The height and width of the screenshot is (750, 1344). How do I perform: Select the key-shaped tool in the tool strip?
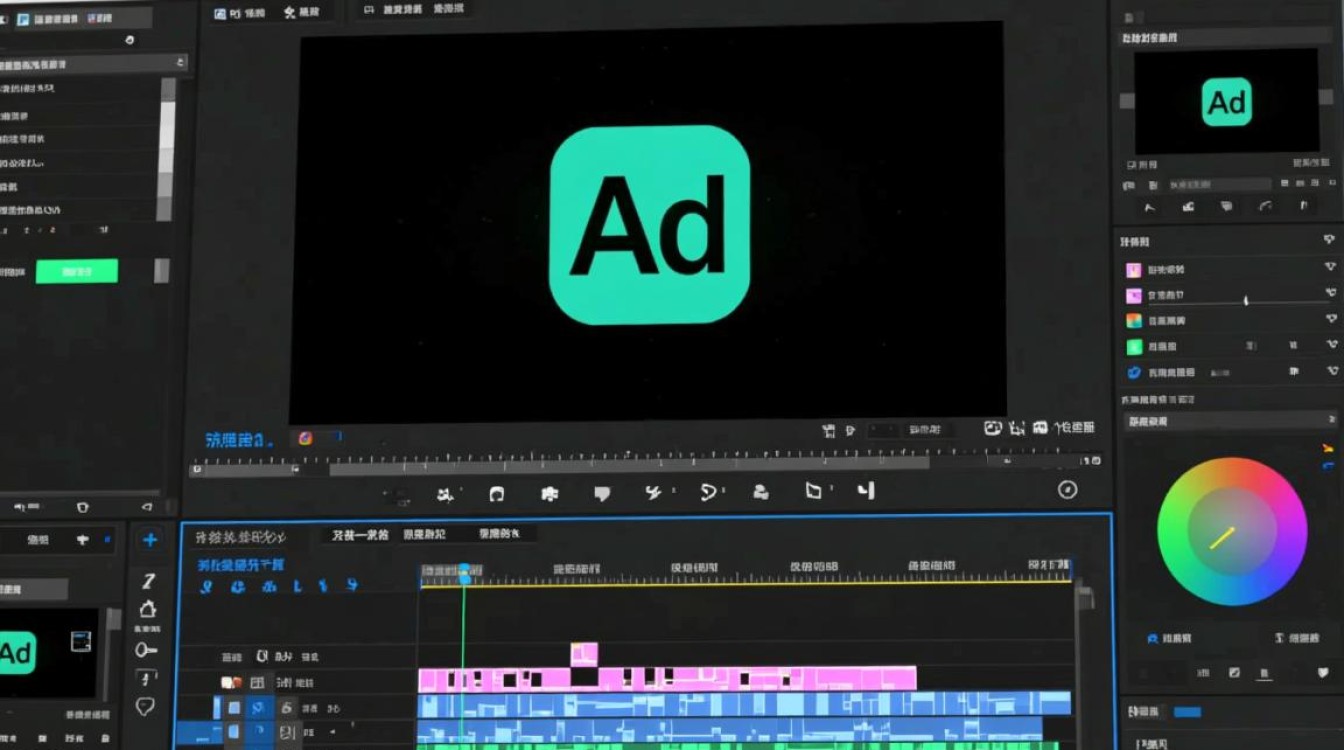[x=147, y=649]
